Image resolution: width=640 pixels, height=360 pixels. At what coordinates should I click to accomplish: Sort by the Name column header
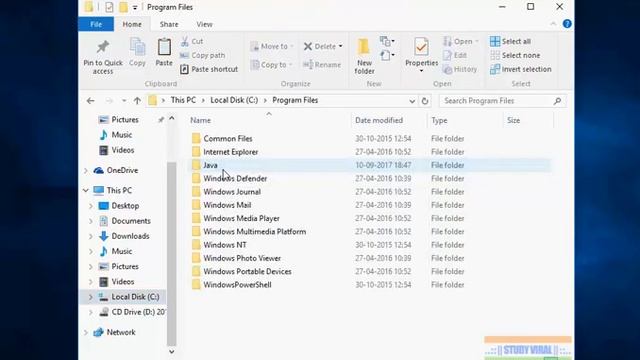pyautogui.click(x=200, y=120)
